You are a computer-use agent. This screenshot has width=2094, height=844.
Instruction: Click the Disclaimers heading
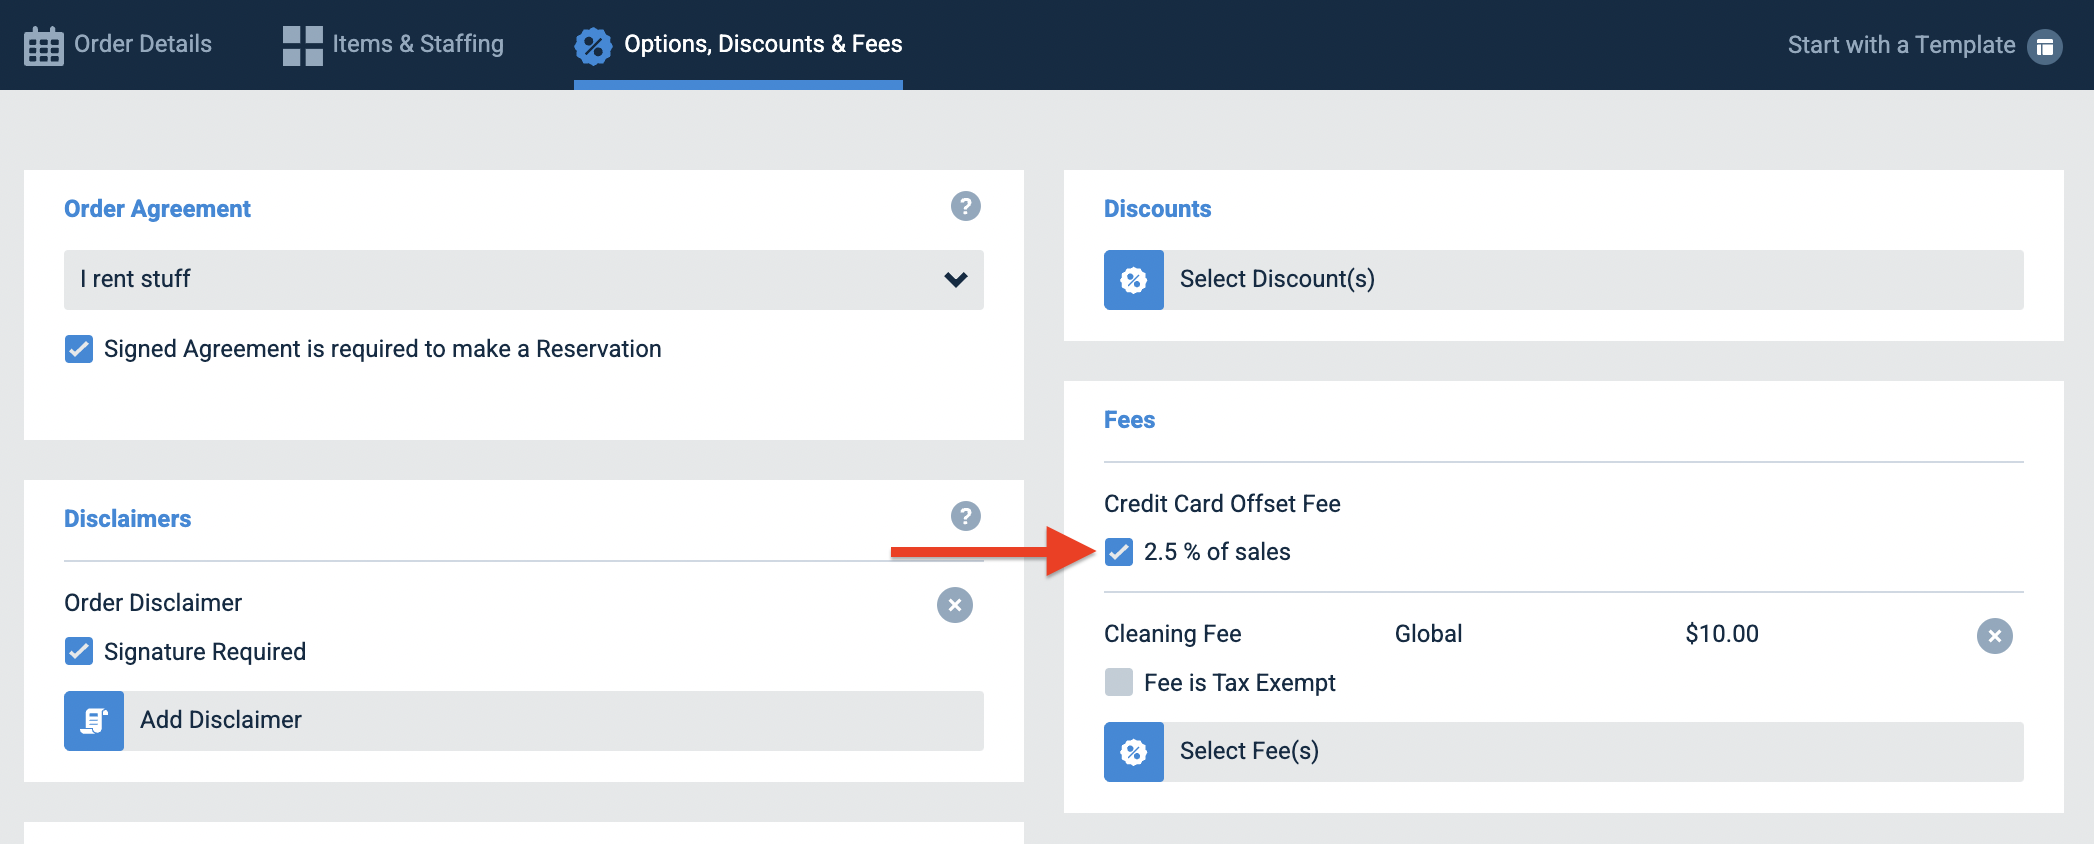[127, 519]
